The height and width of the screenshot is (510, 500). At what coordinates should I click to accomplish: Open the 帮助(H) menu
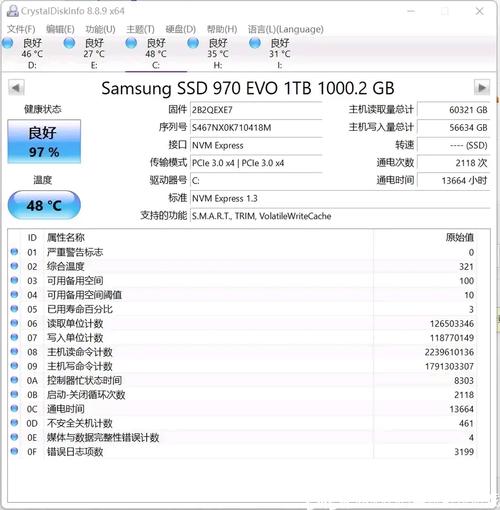(x=222, y=29)
